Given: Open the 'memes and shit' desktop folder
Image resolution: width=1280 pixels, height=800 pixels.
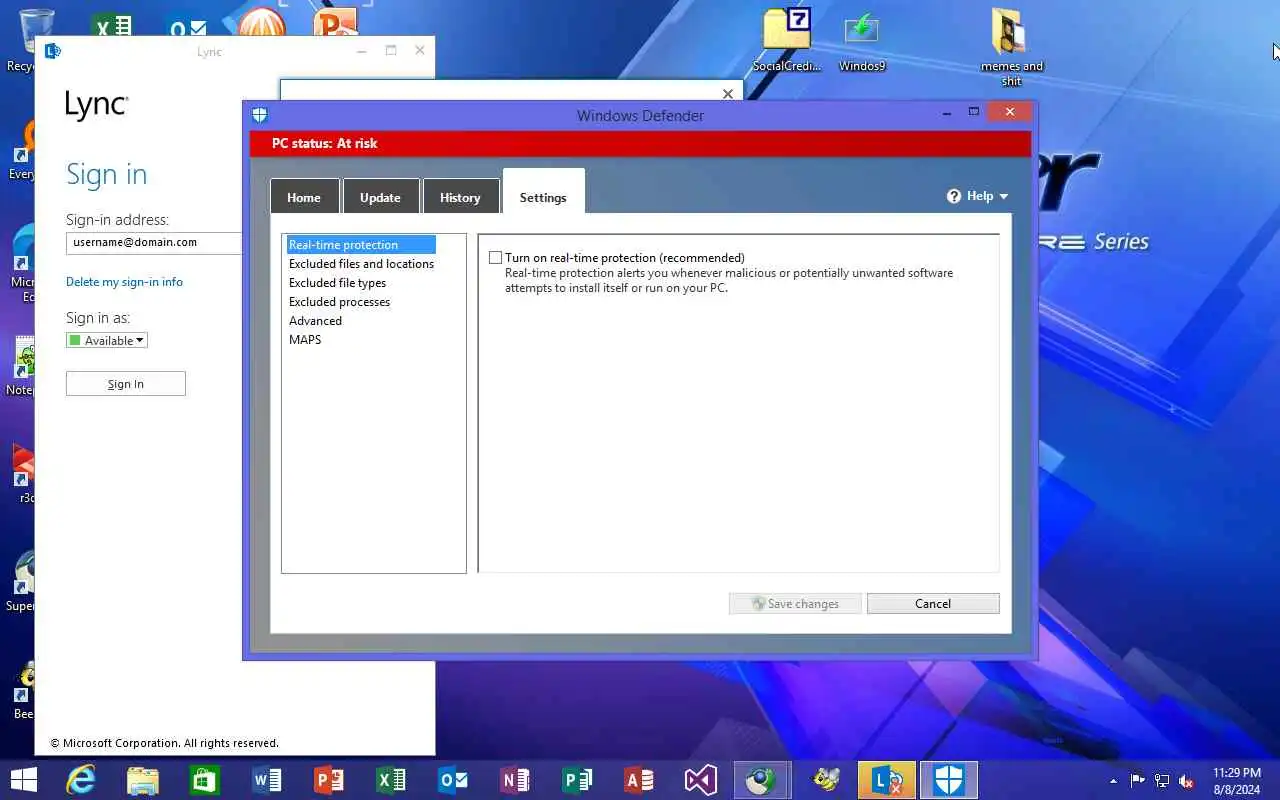Looking at the screenshot, I should 1011,47.
